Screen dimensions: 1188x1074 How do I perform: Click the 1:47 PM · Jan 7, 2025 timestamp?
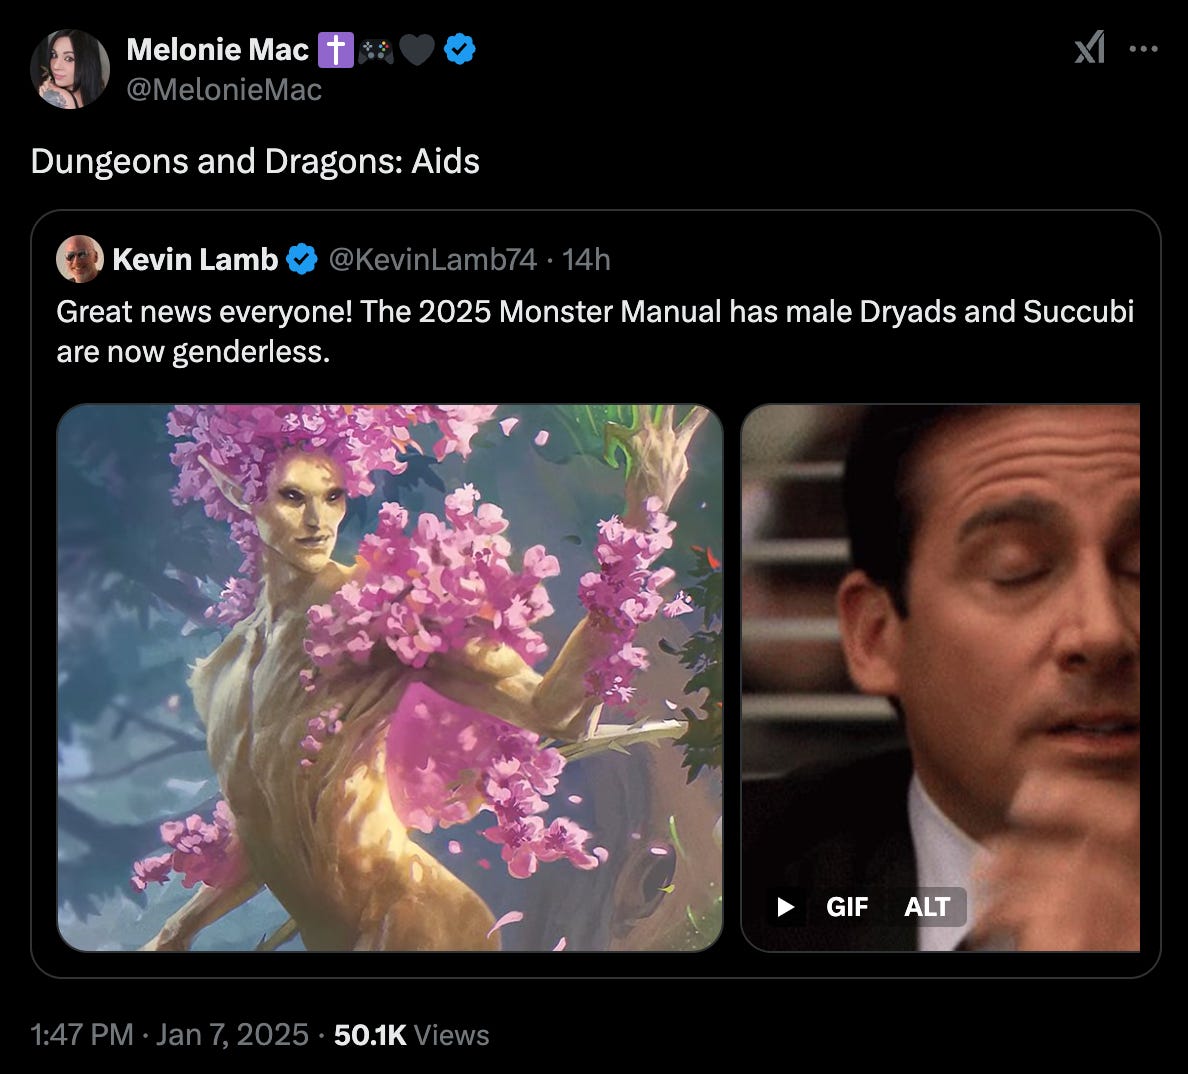tap(170, 1034)
